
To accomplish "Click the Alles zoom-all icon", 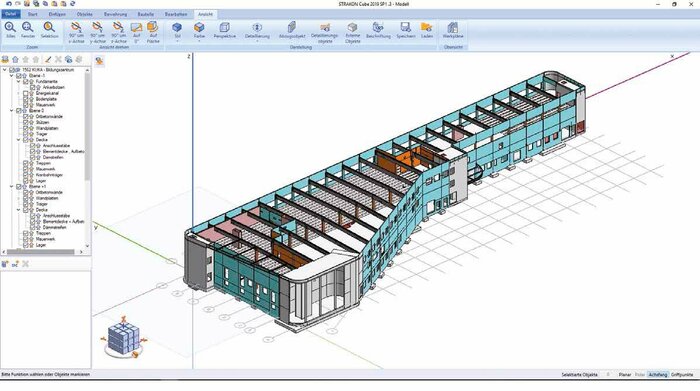I will pos(10,27).
